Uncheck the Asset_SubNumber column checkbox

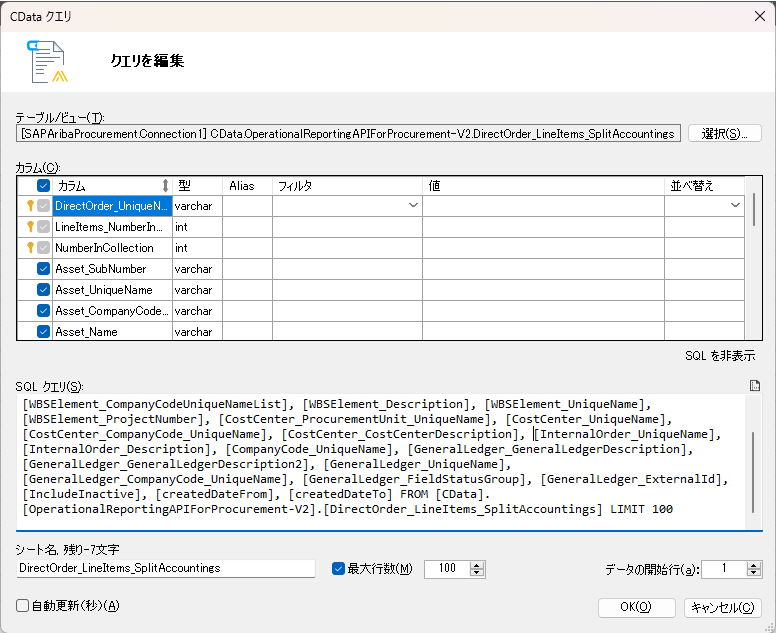(x=44, y=269)
